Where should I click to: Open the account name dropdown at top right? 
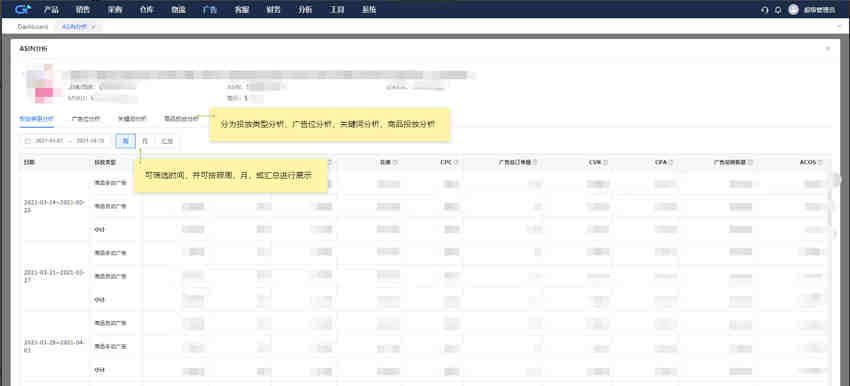click(x=819, y=10)
